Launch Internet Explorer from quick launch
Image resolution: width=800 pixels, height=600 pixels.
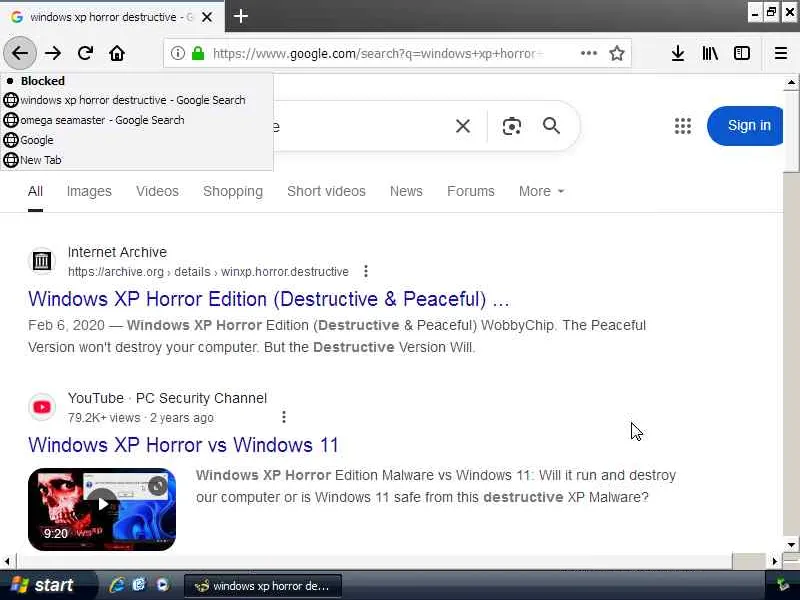(117, 585)
